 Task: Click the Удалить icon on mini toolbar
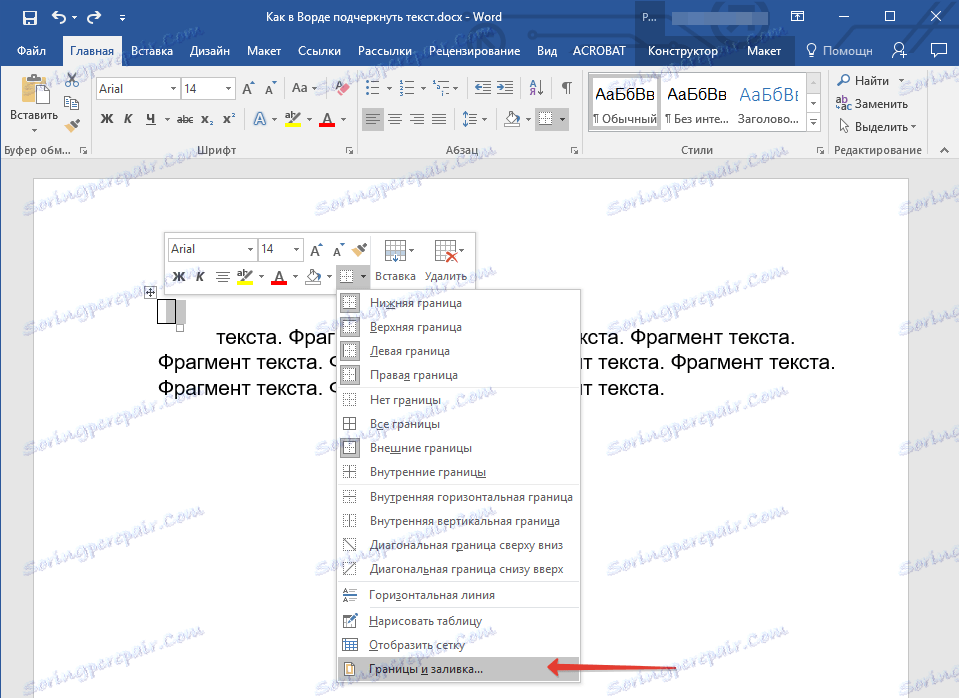click(446, 252)
